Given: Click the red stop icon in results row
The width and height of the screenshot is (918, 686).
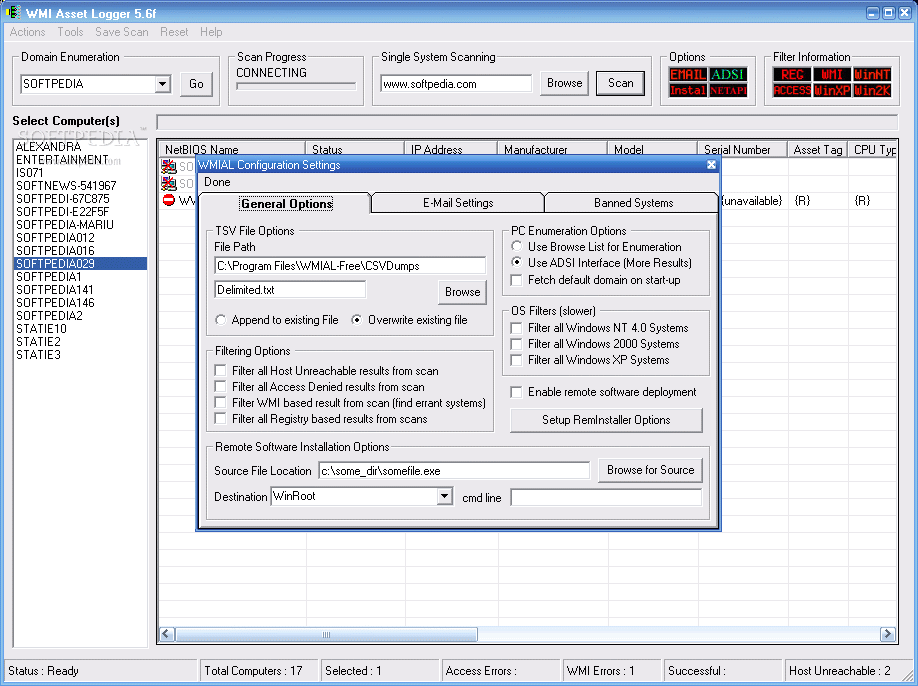Looking at the screenshot, I should pyautogui.click(x=169, y=201).
